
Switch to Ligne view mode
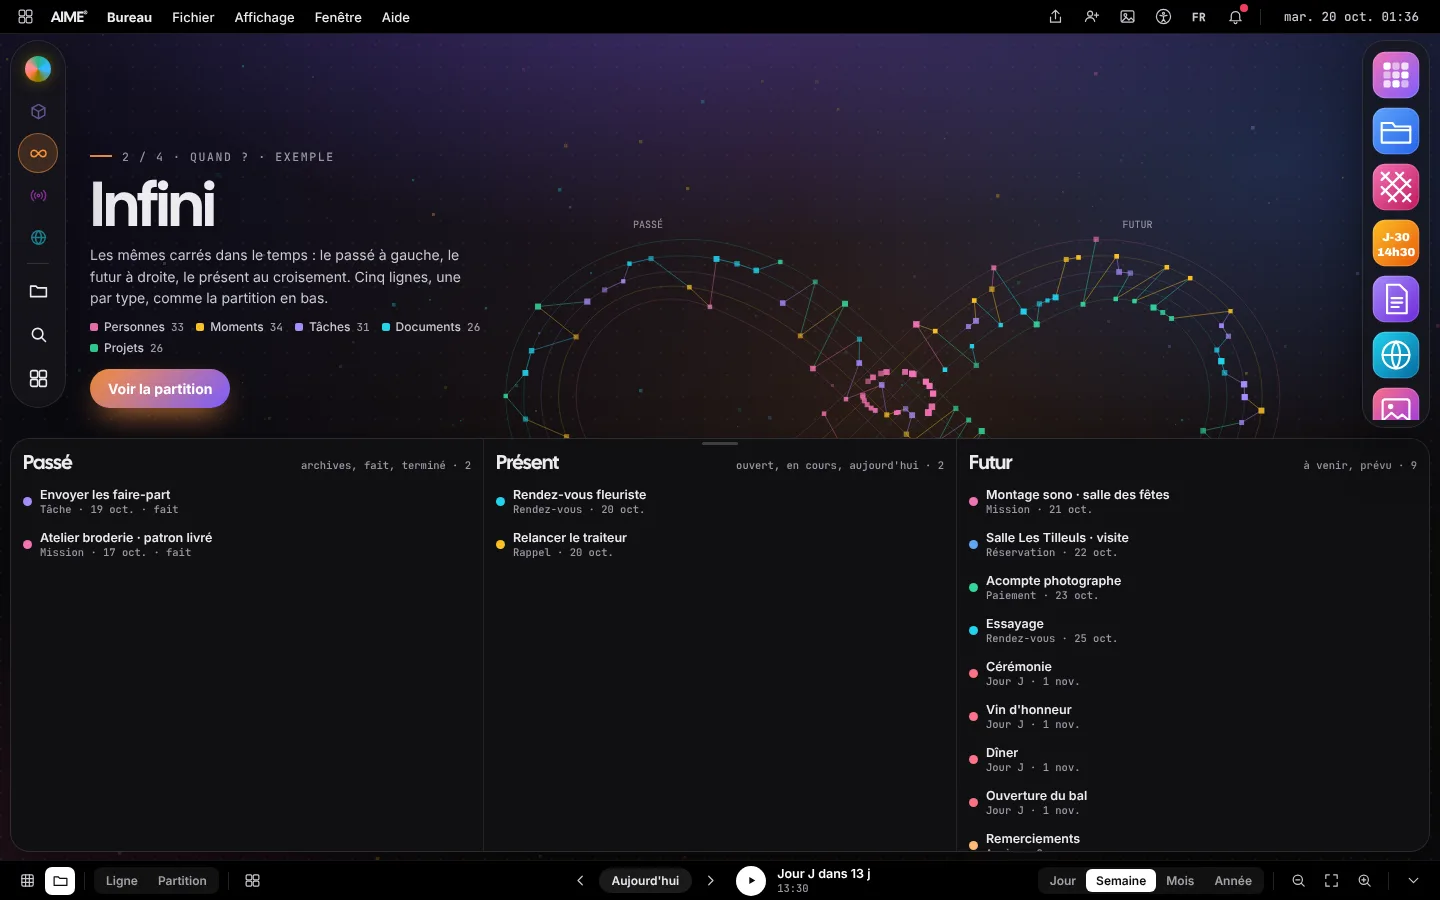tap(122, 881)
